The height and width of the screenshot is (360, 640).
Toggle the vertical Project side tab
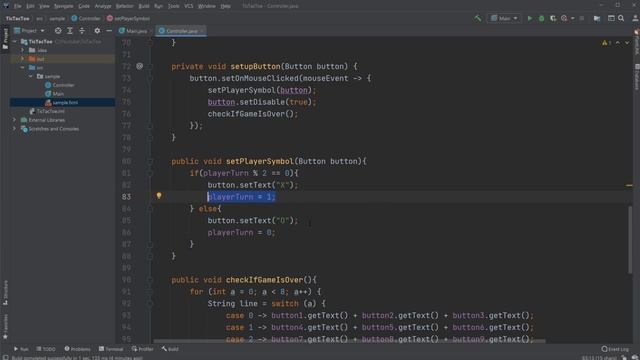point(5,39)
